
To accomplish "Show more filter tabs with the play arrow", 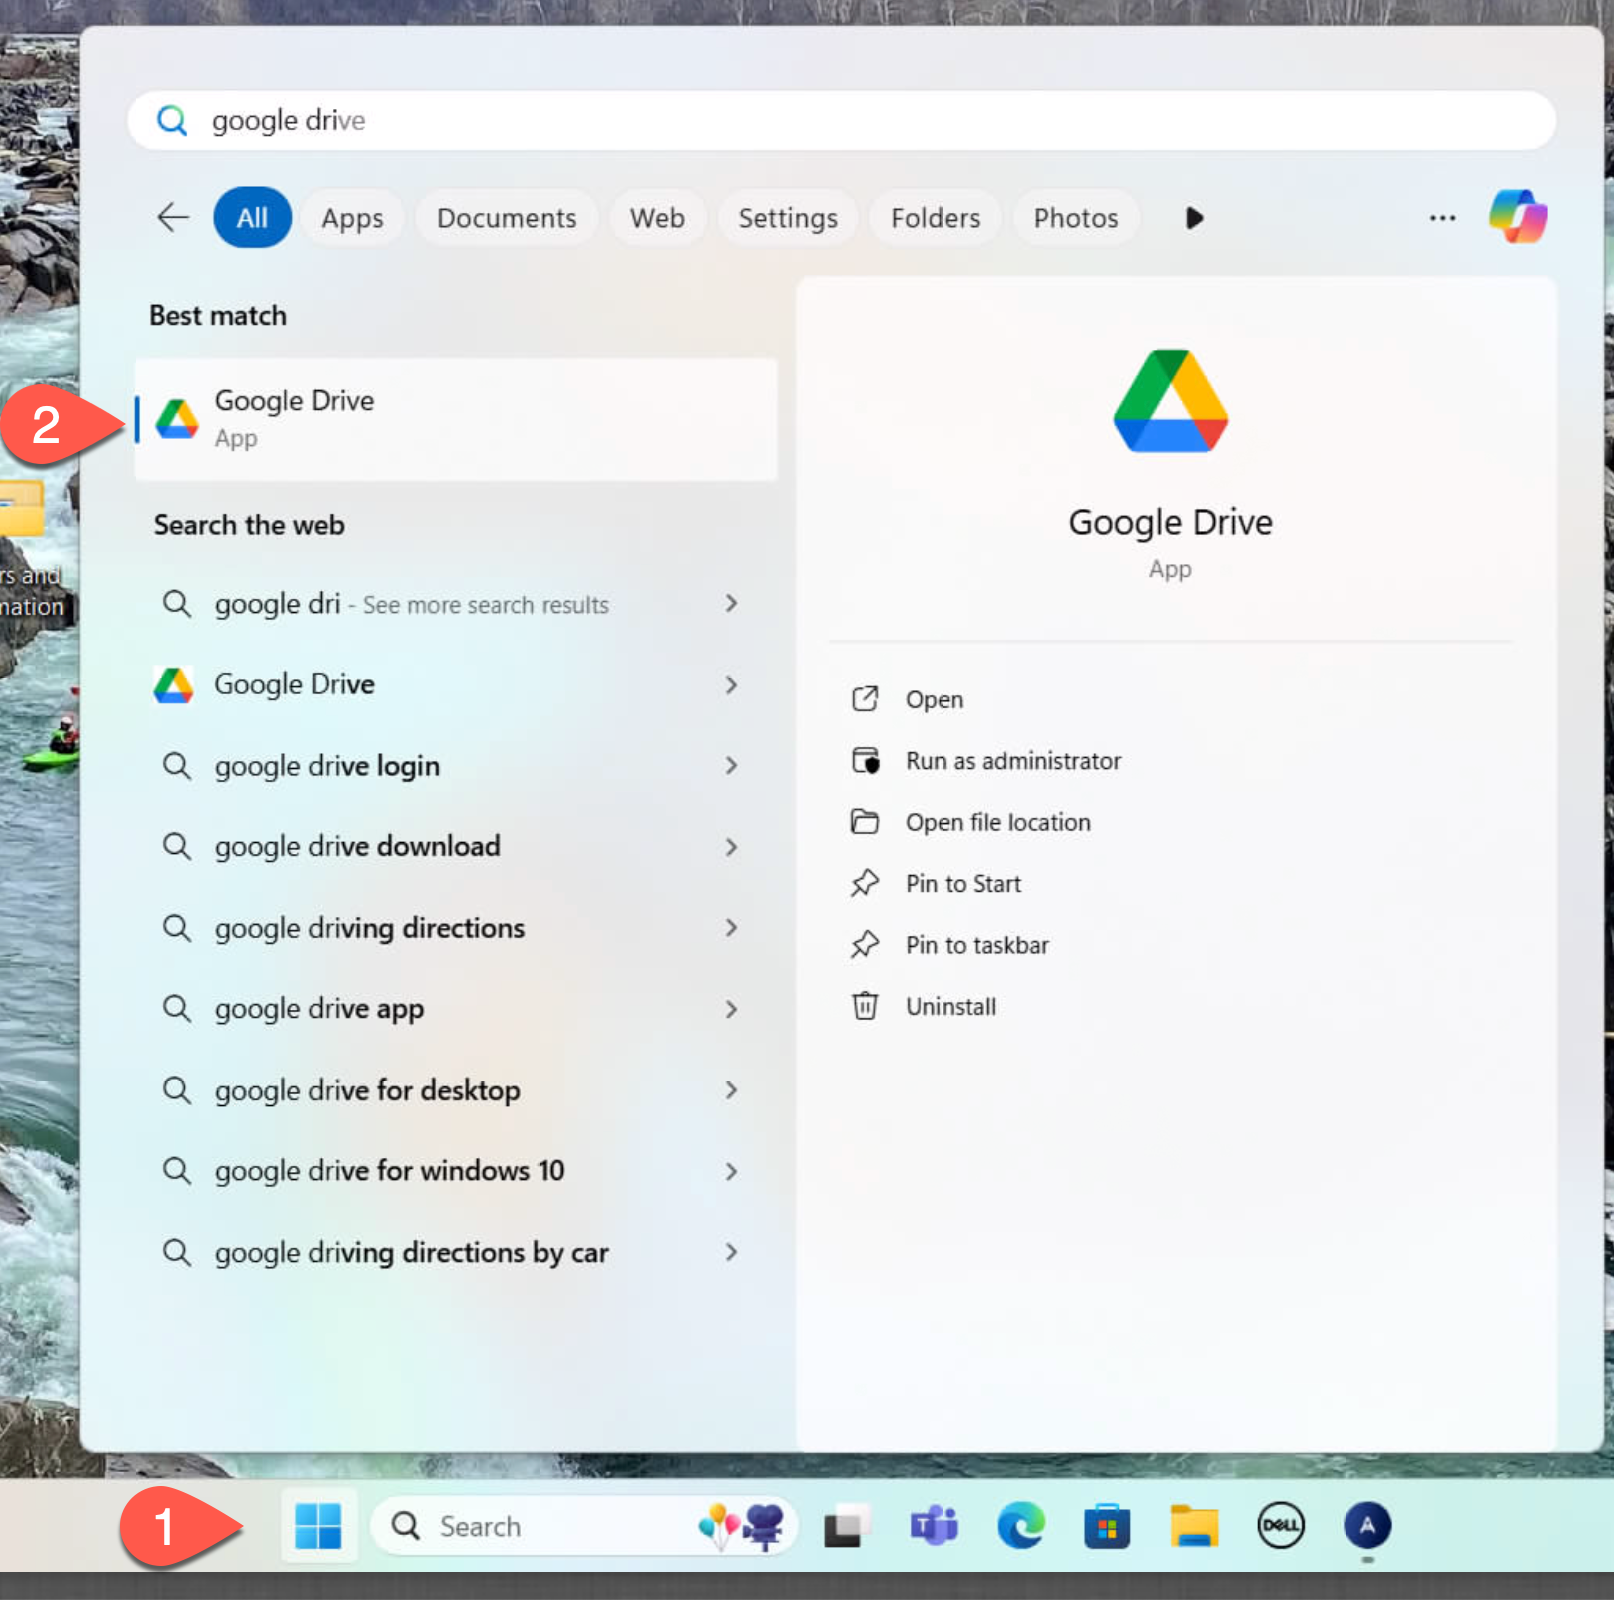I will pos(1194,217).
